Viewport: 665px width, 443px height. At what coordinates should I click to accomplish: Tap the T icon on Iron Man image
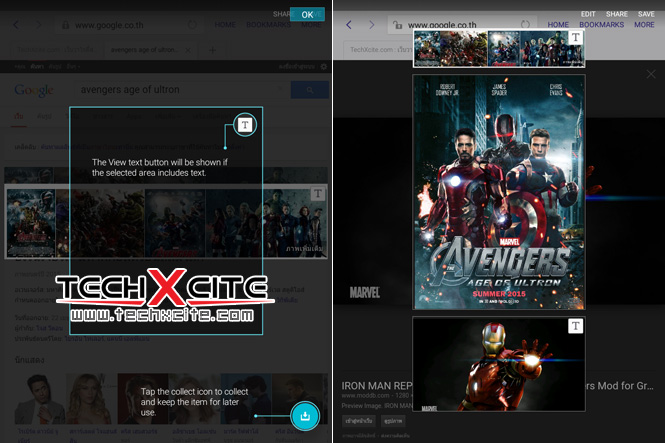click(x=576, y=326)
